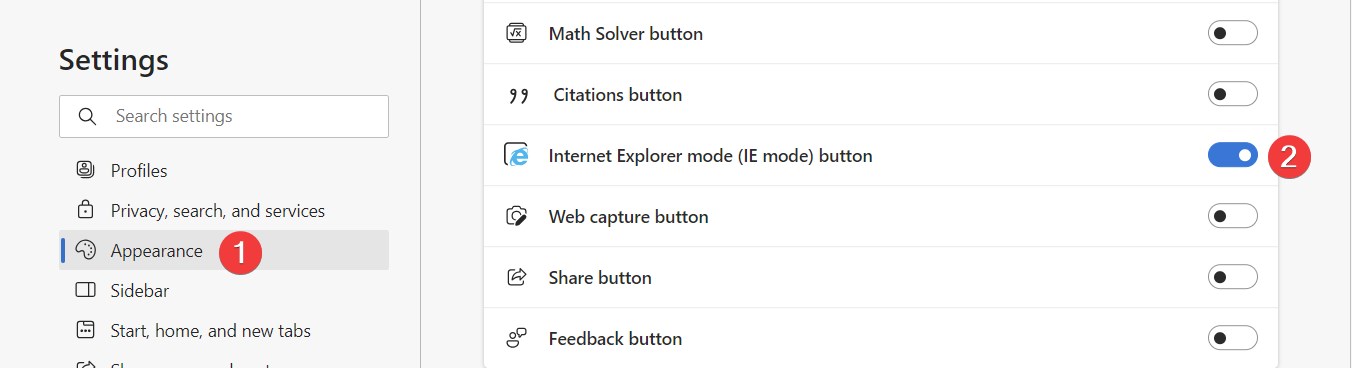1352x368 pixels.
Task: Click the Math Solver icon
Action: [516, 33]
